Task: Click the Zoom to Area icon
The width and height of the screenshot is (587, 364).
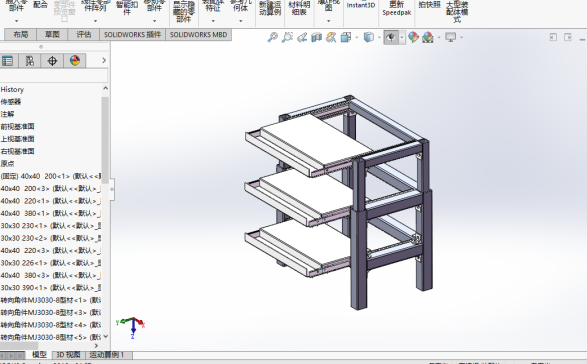Action: (x=287, y=37)
